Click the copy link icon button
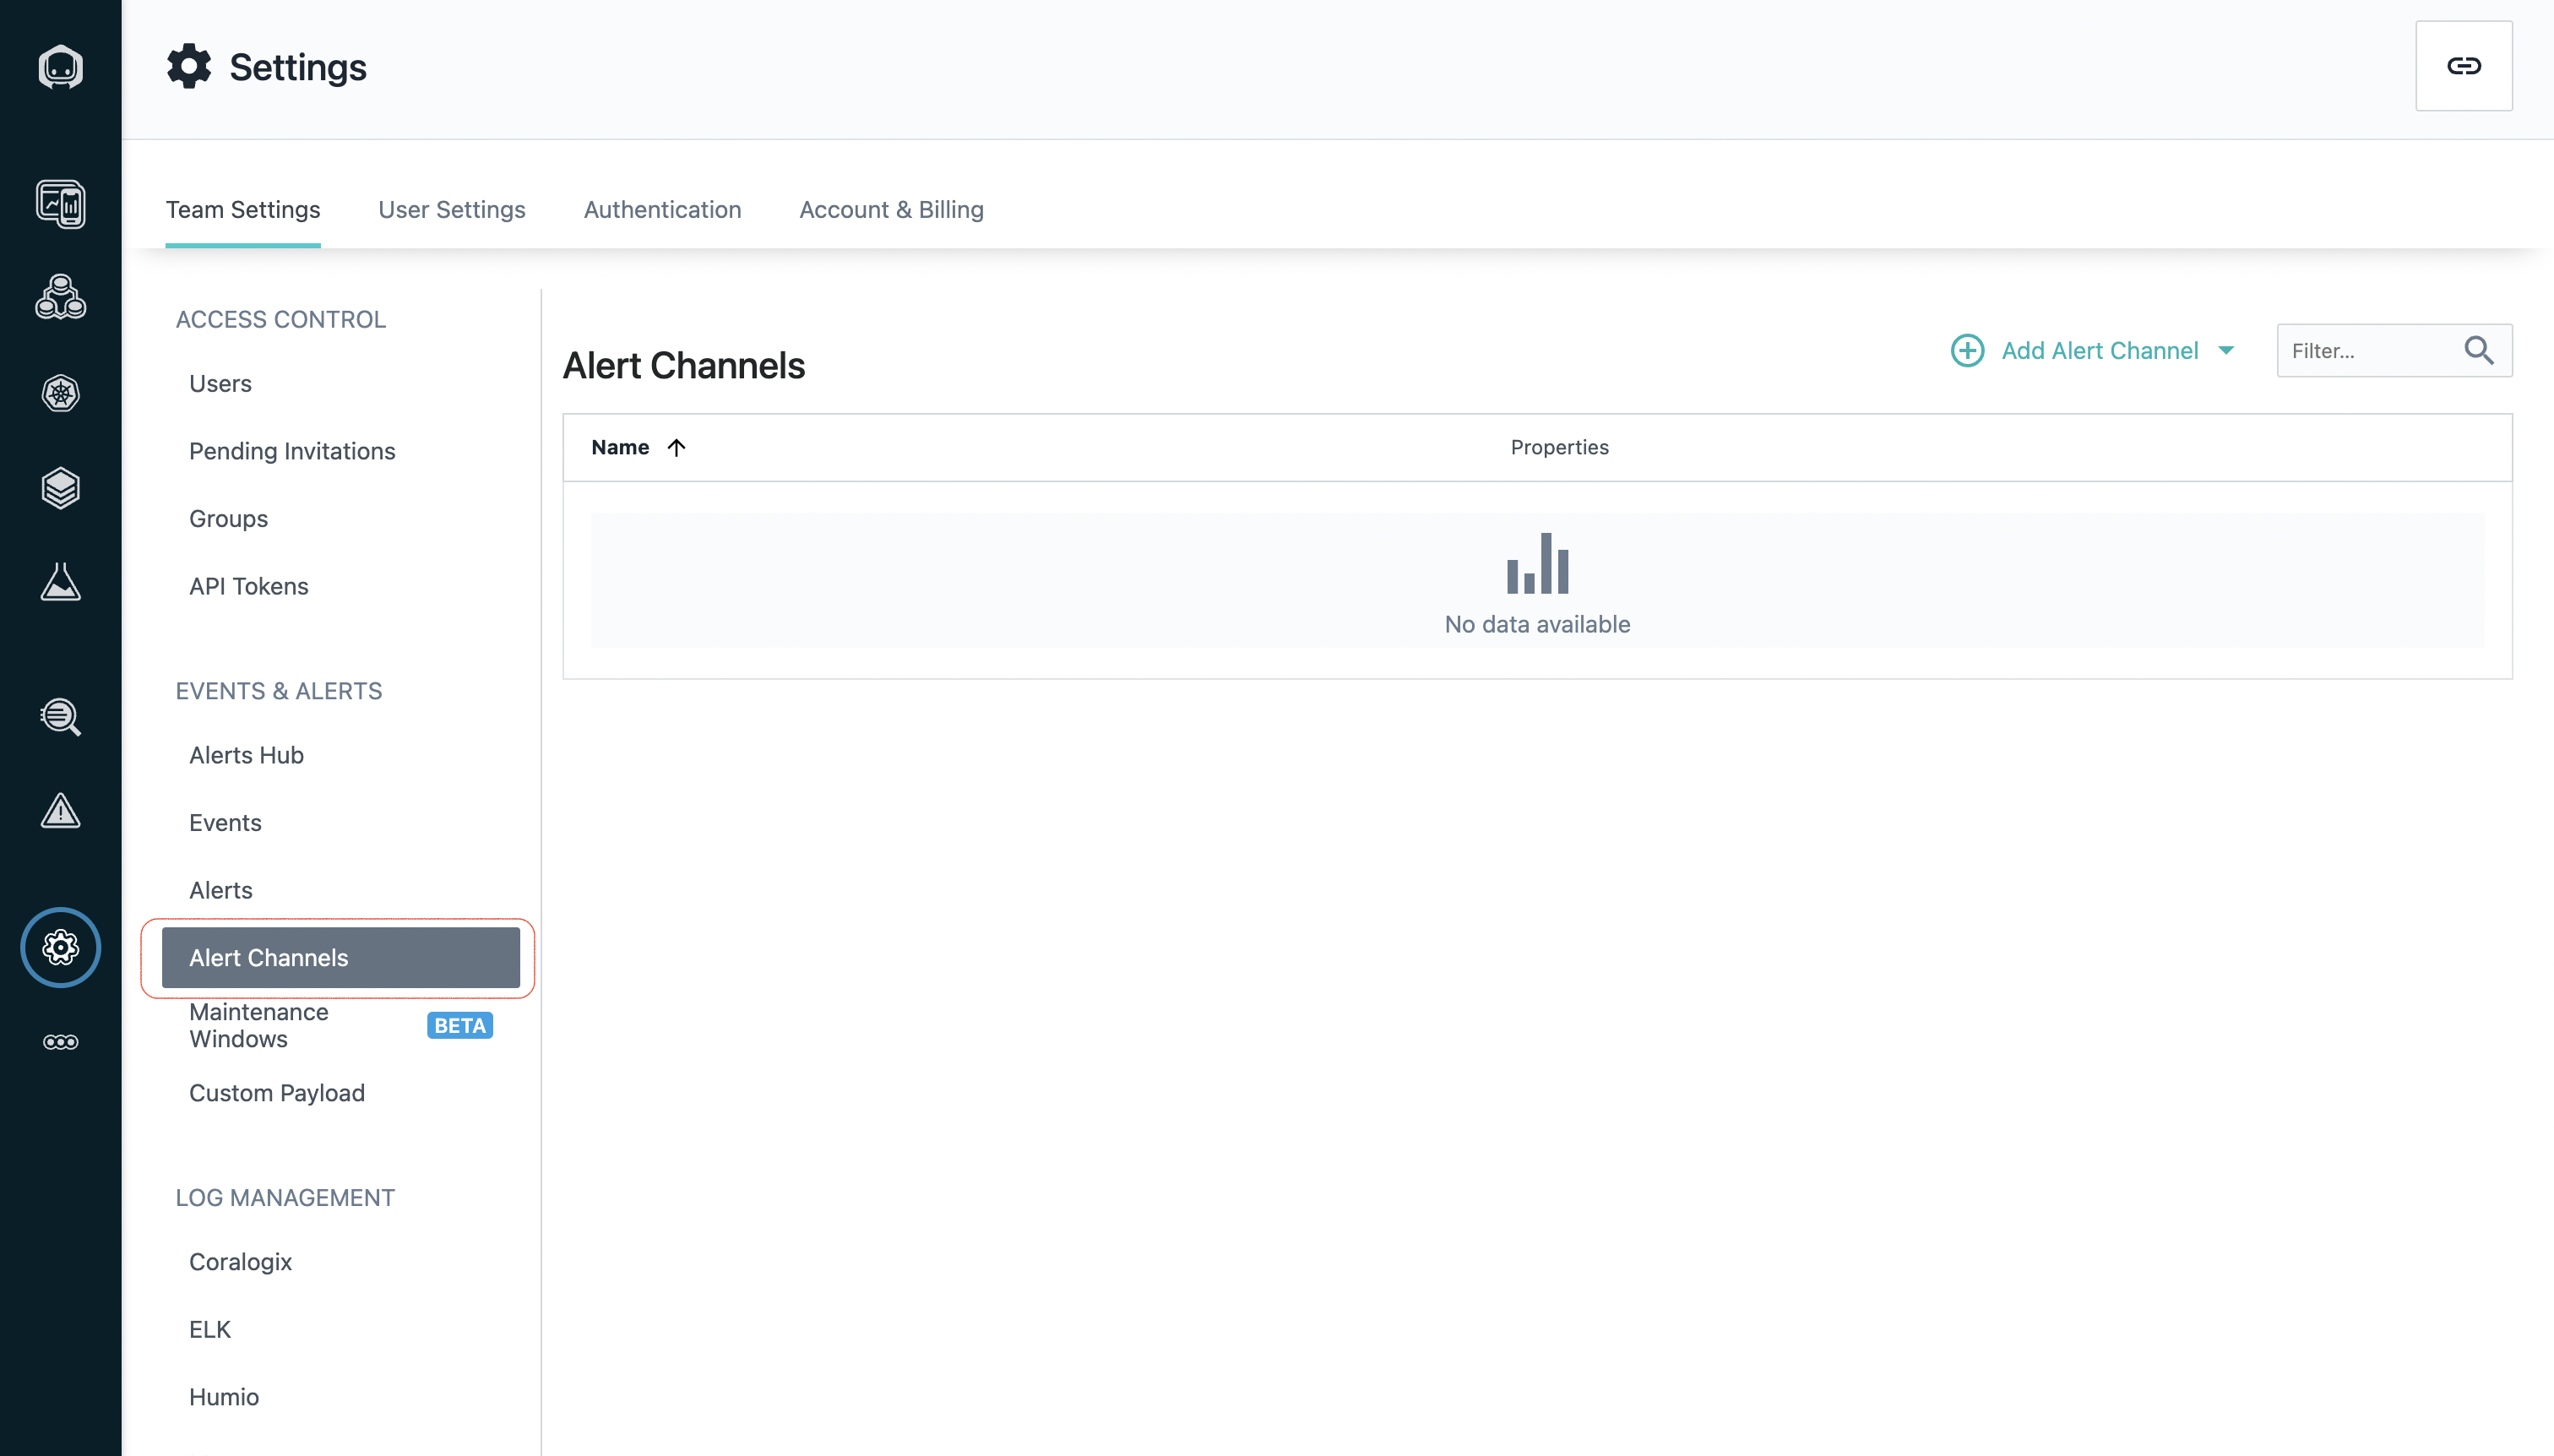 coord(2463,66)
